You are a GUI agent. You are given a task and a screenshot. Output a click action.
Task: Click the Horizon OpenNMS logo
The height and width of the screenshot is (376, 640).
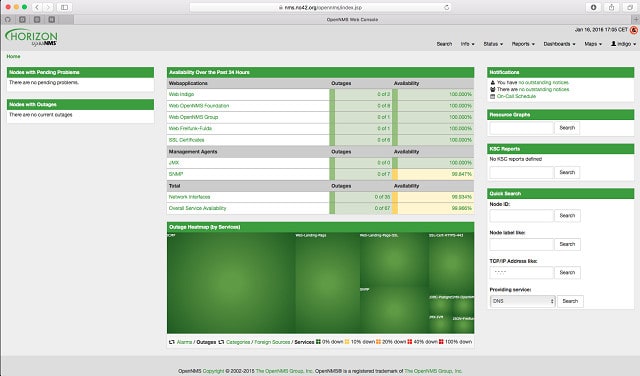click(x=31, y=37)
